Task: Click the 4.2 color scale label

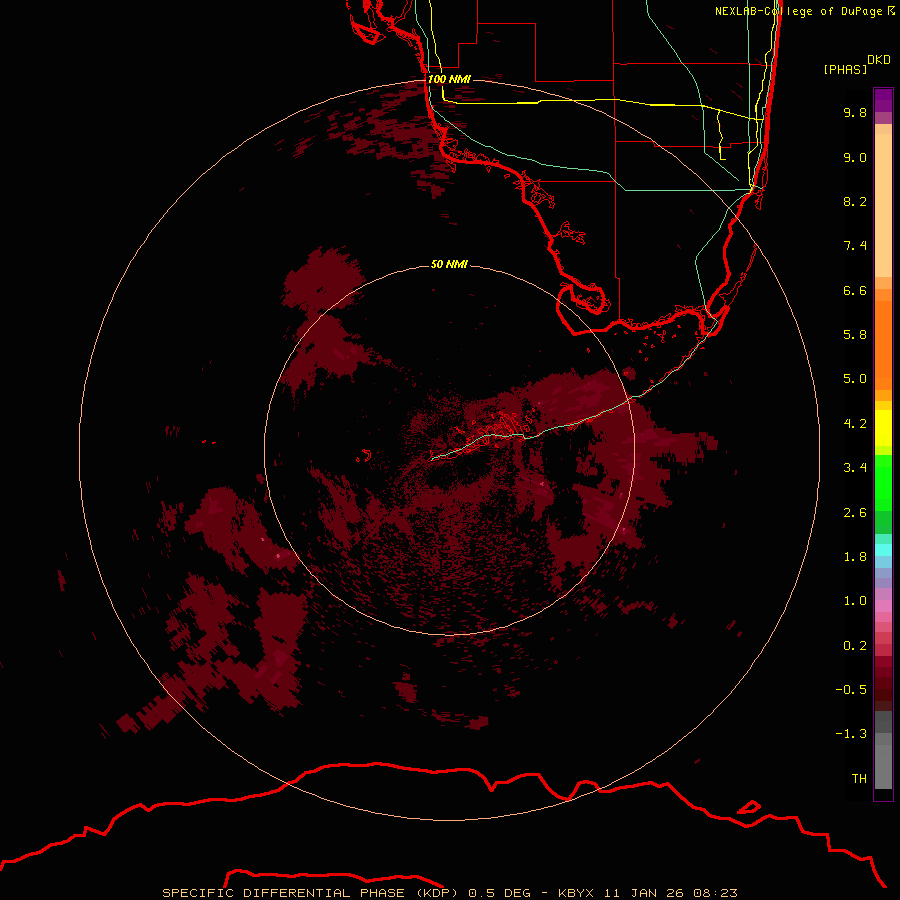Action: pos(855,424)
